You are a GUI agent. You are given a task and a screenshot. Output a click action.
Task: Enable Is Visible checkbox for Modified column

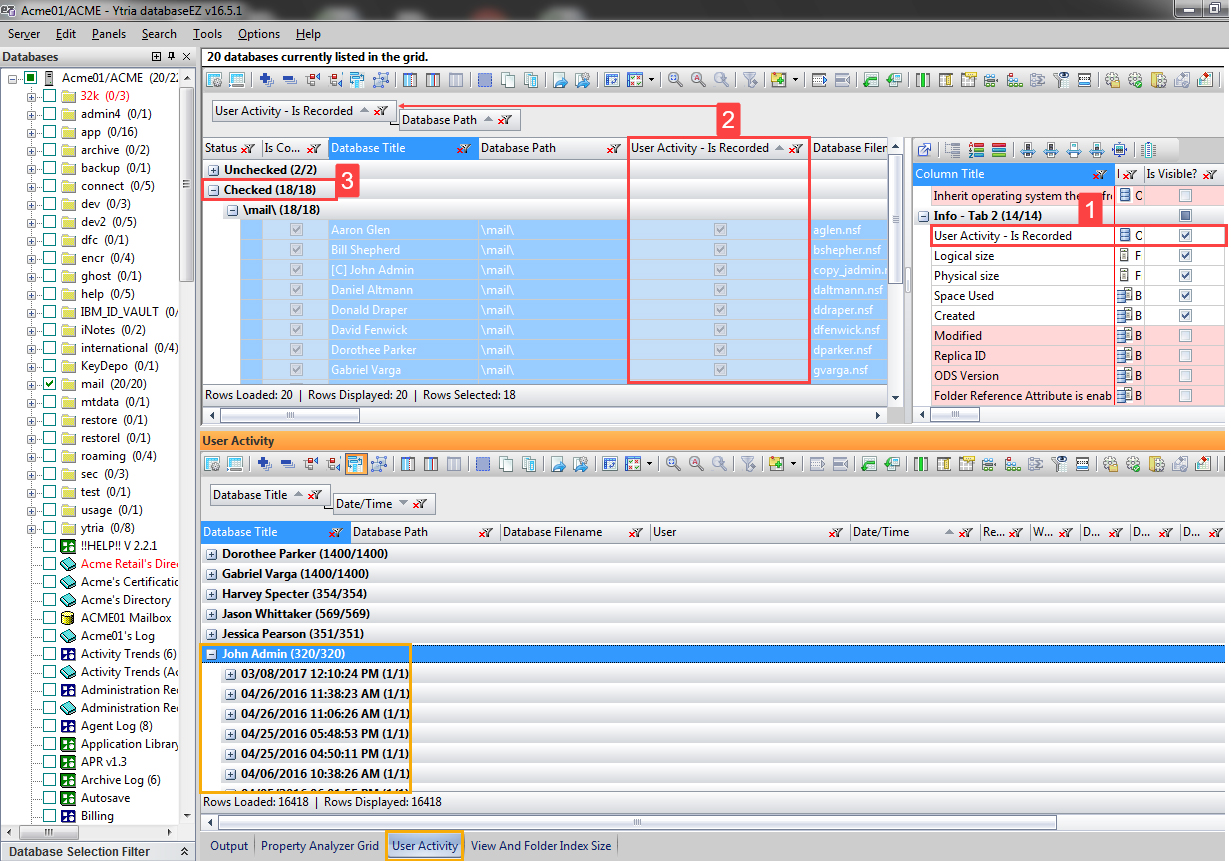(1185, 336)
